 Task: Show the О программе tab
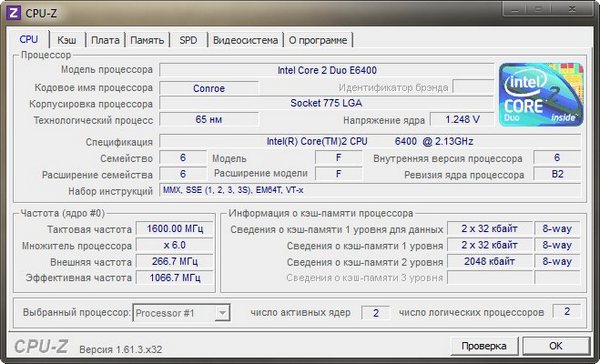[x=318, y=40]
